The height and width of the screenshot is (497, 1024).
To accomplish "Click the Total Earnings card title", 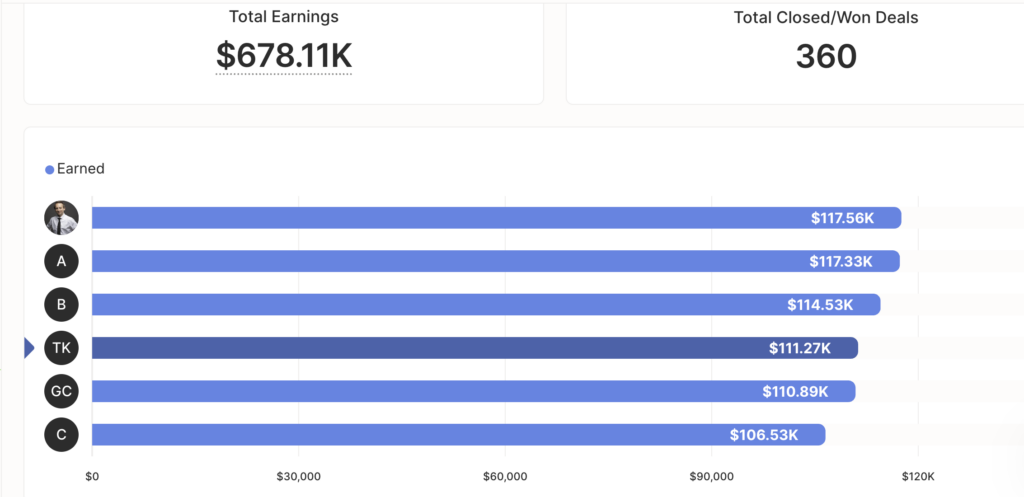I will [284, 17].
